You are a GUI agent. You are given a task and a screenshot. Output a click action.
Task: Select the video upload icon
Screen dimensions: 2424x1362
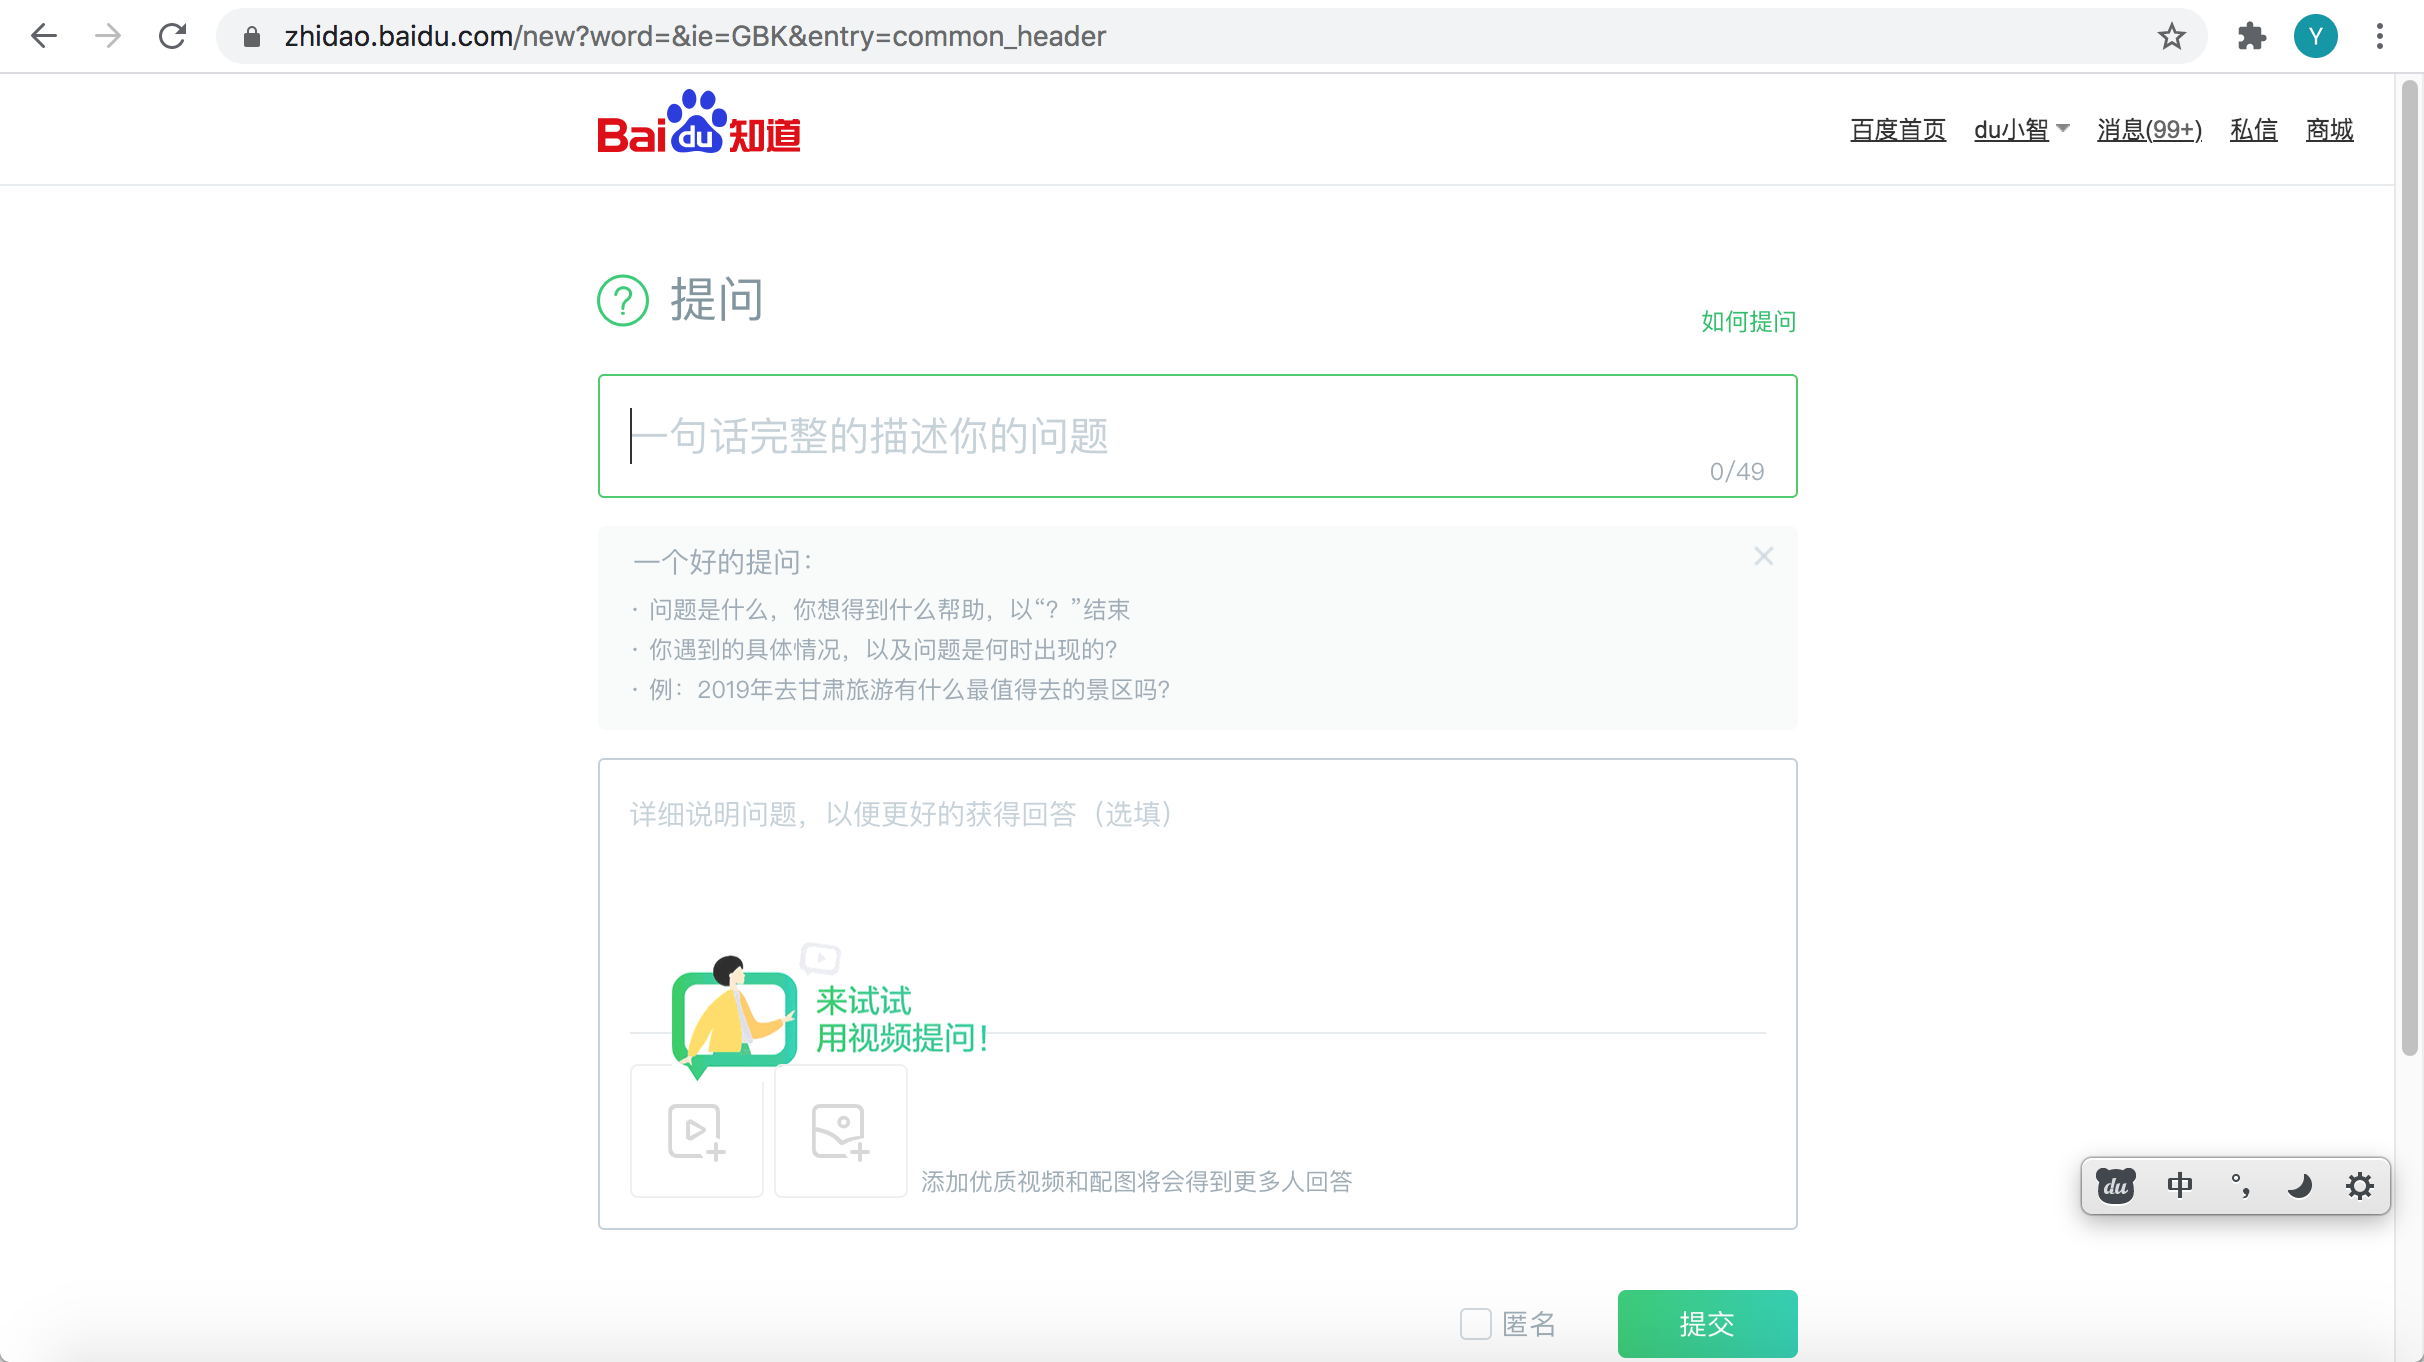695,1131
